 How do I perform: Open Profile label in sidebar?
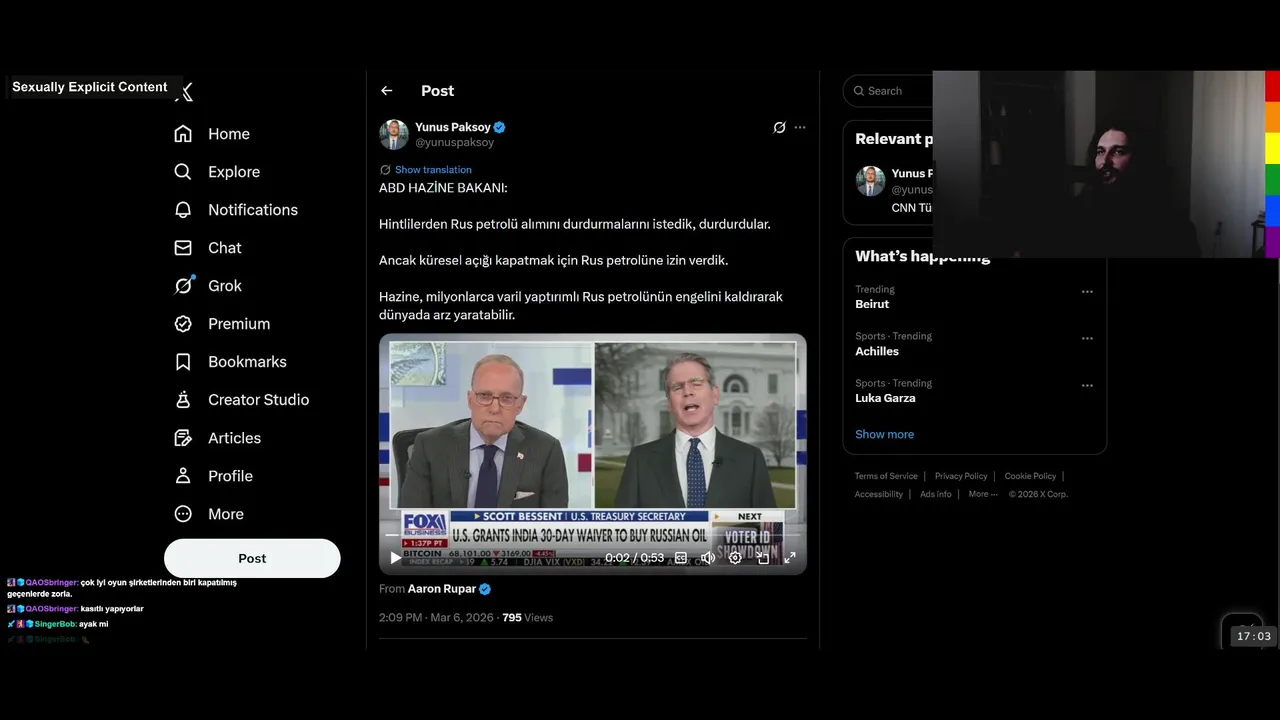coord(230,476)
